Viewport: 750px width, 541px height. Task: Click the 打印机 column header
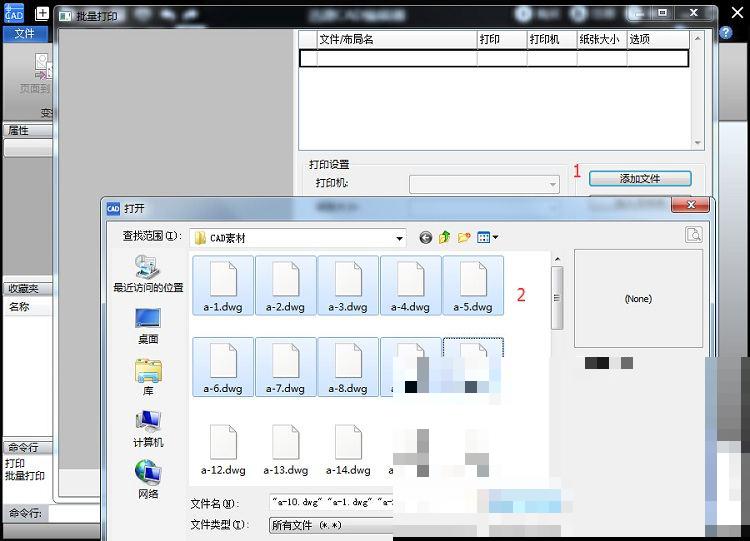coord(552,39)
